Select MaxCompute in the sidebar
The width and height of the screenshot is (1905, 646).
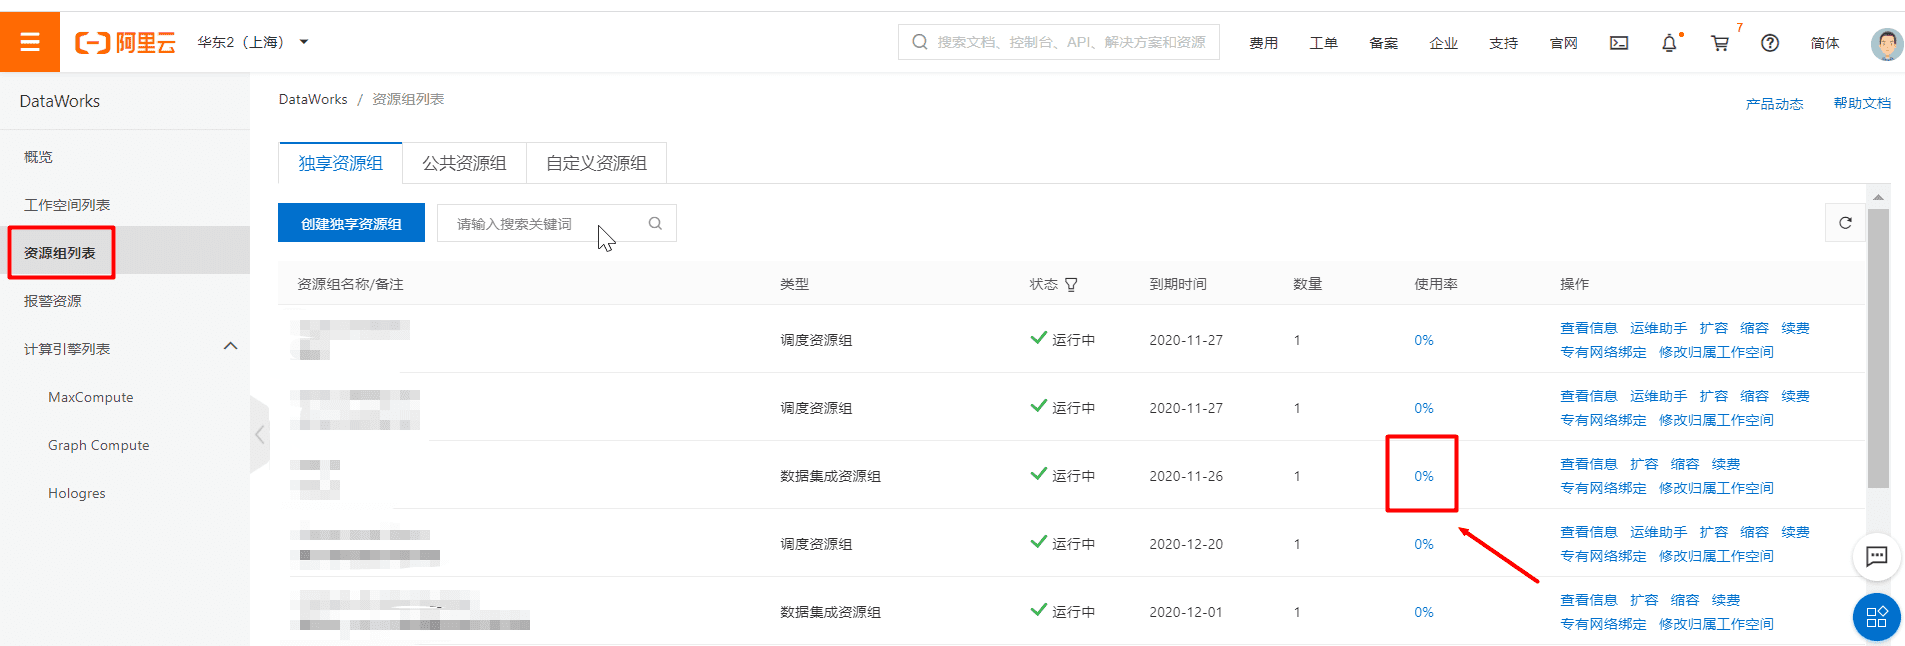pos(91,397)
